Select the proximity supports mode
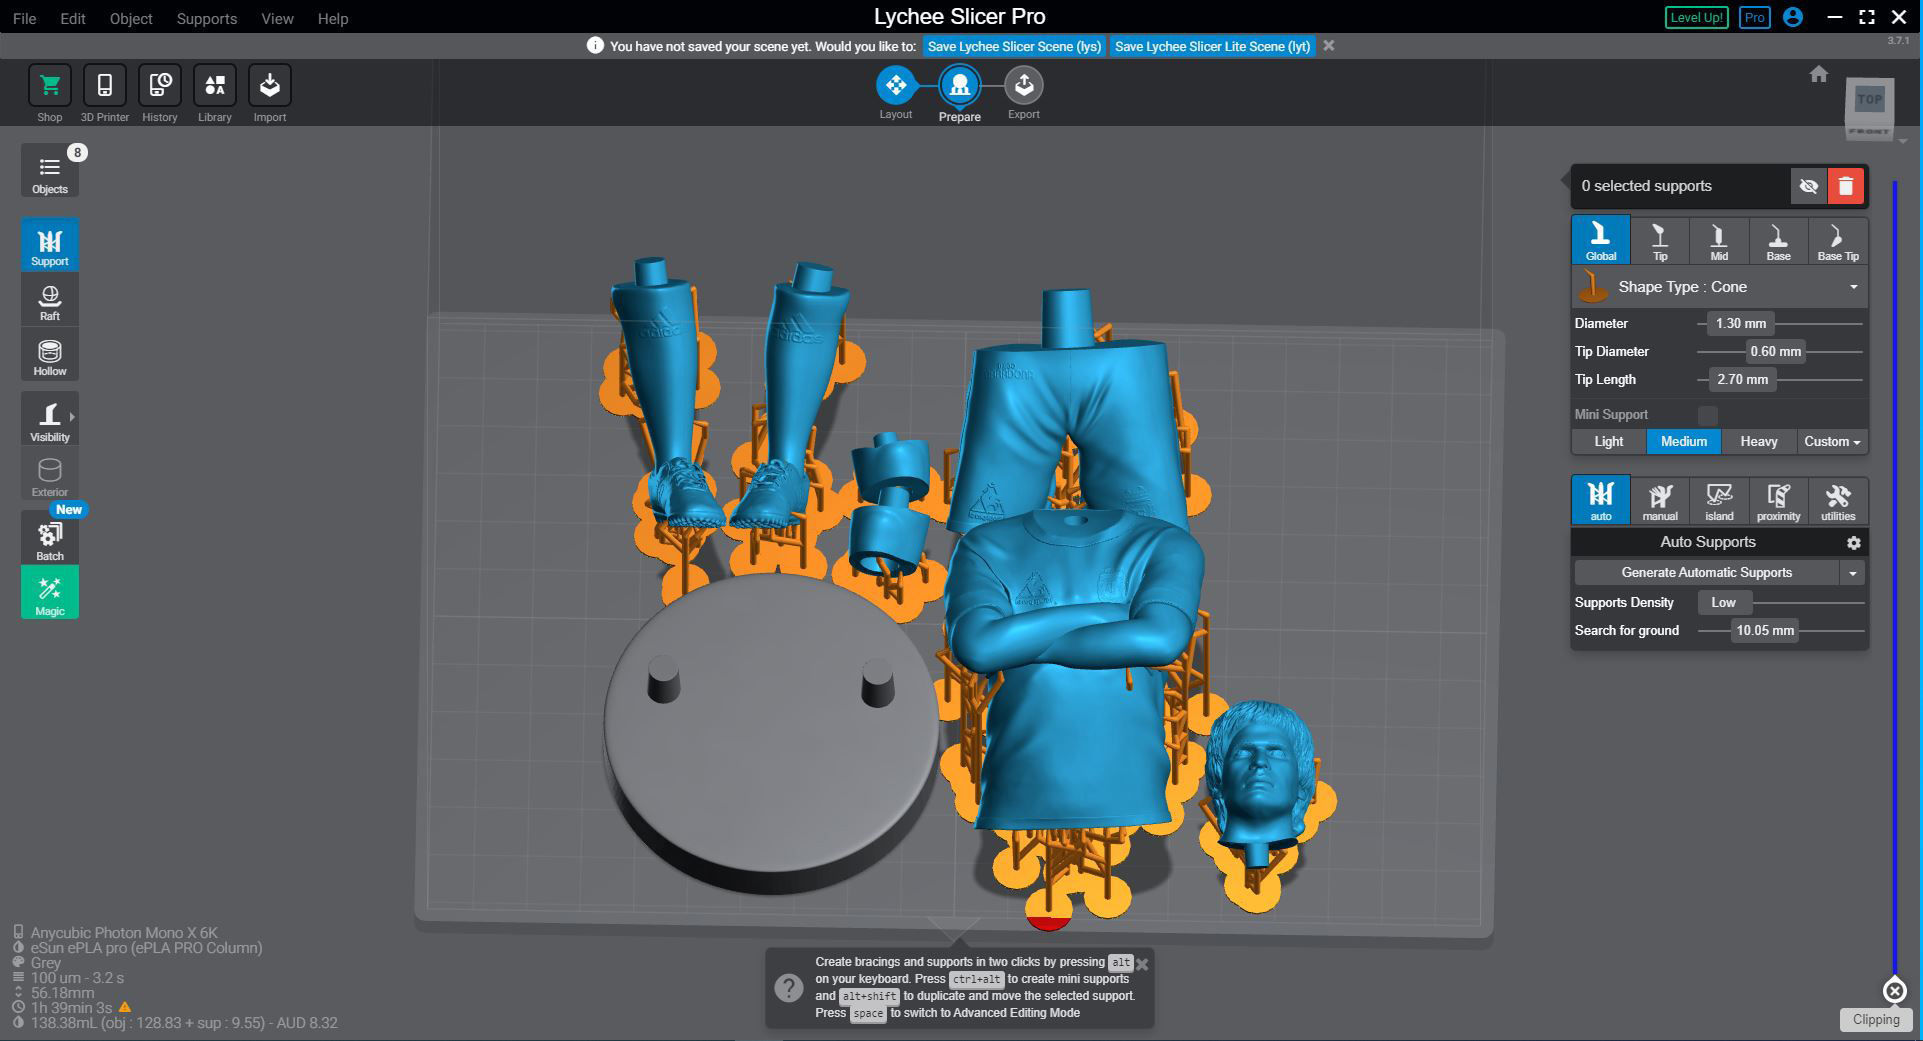The height and width of the screenshot is (1041, 1923). coord(1778,500)
